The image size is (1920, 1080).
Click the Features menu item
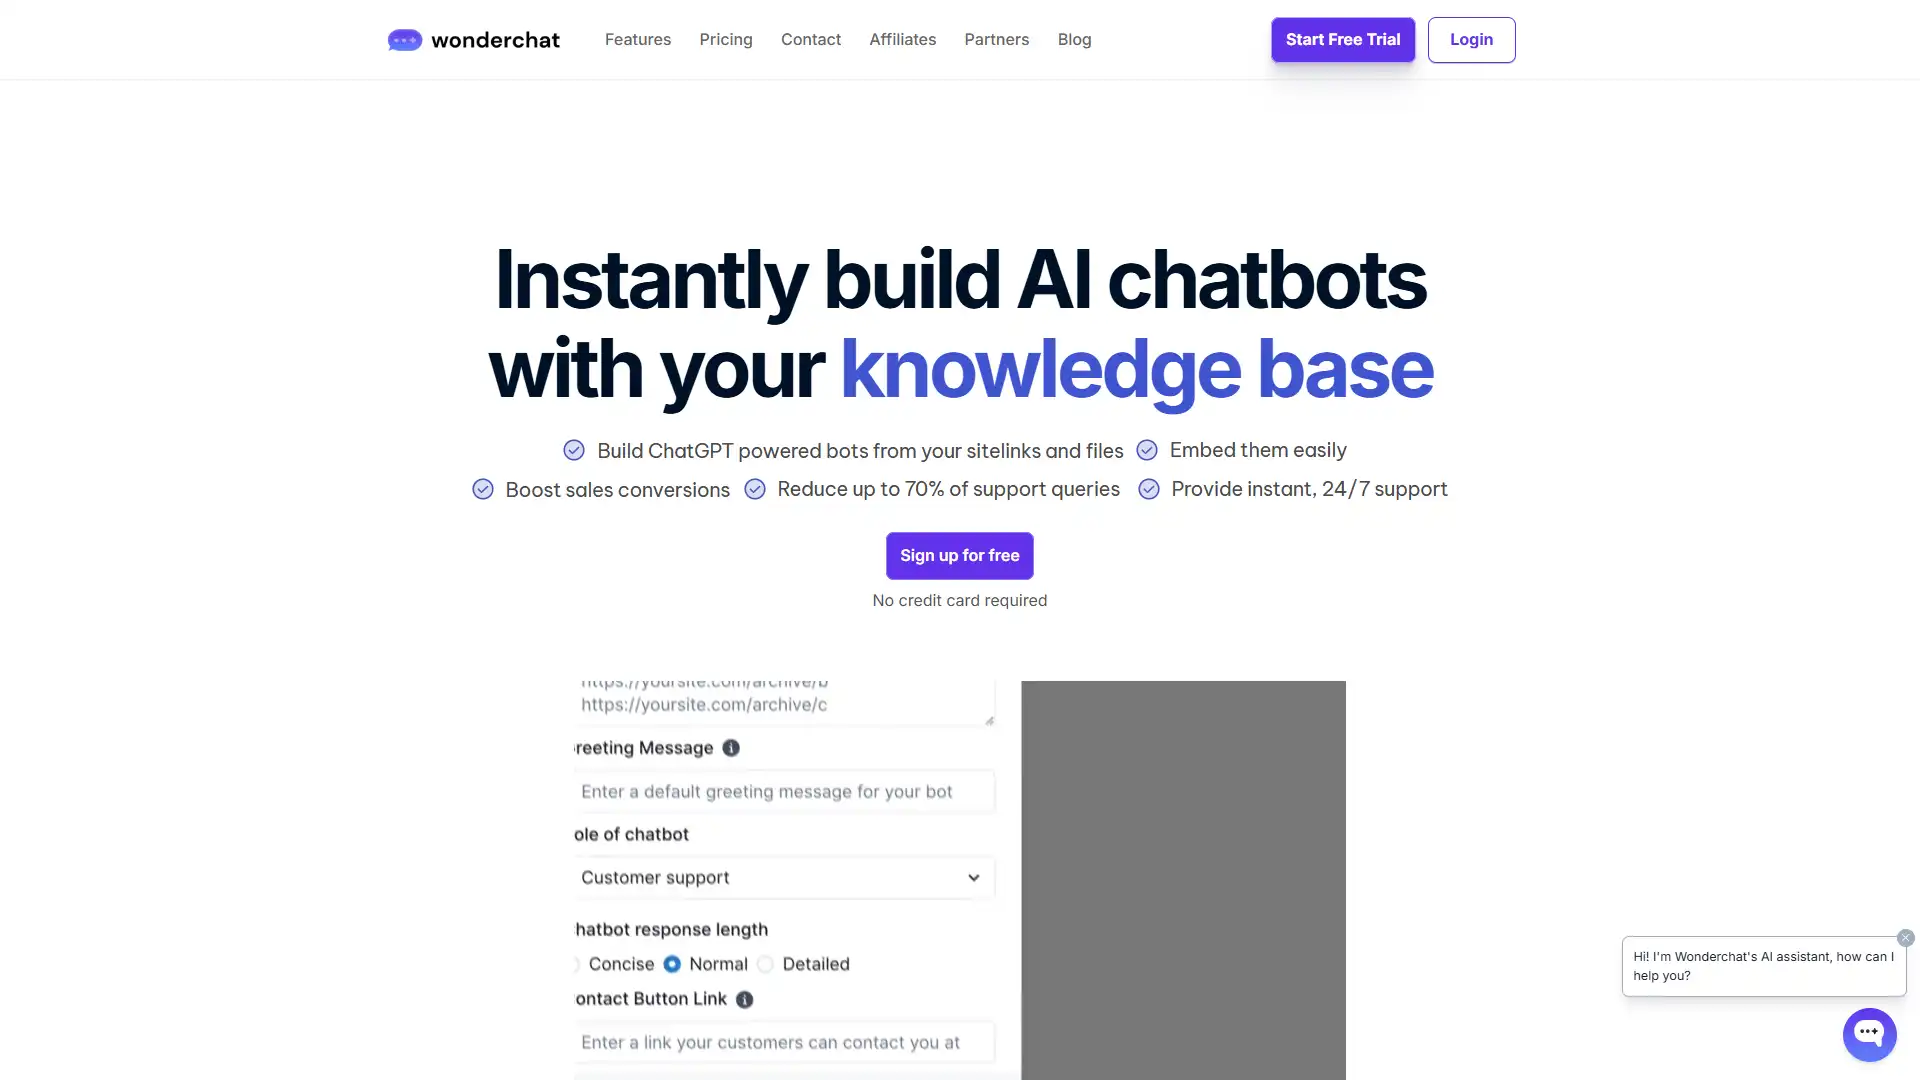pos(637,40)
